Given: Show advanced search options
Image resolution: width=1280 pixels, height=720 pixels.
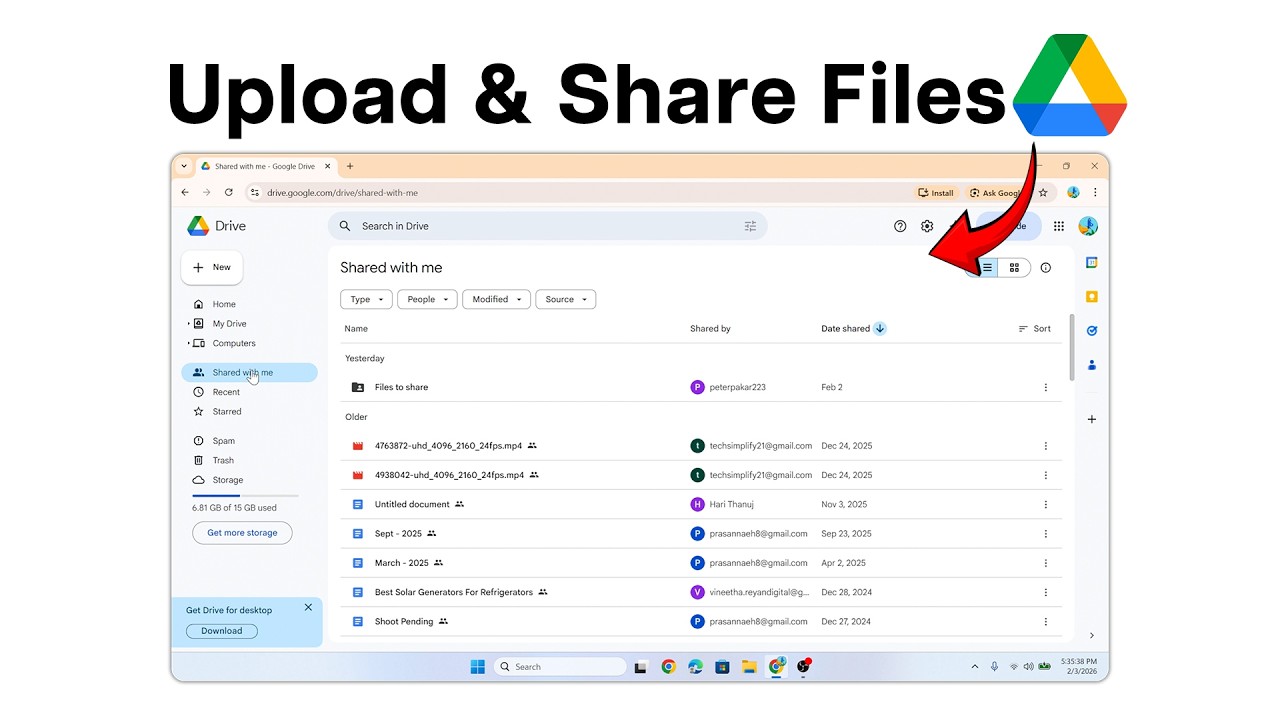Looking at the screenshot, I should click(750, 226).
